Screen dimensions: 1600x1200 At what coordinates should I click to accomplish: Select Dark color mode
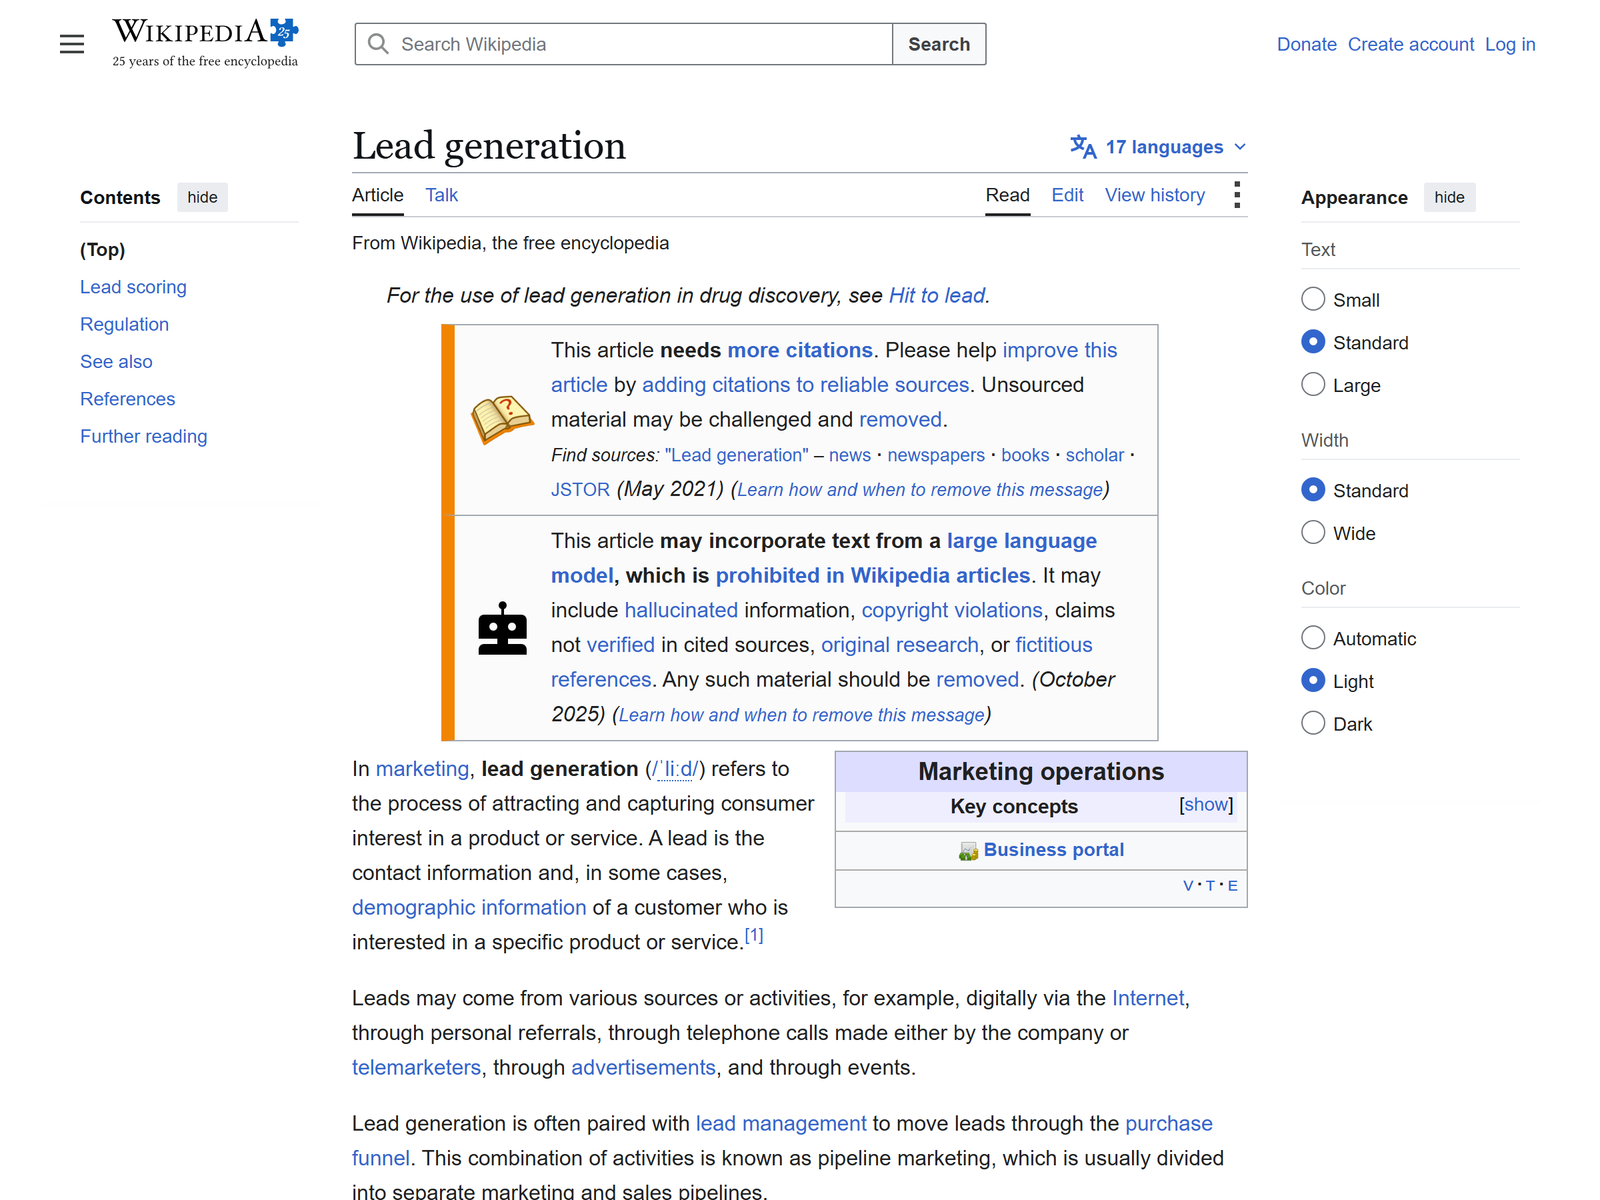pos(1313,723)
